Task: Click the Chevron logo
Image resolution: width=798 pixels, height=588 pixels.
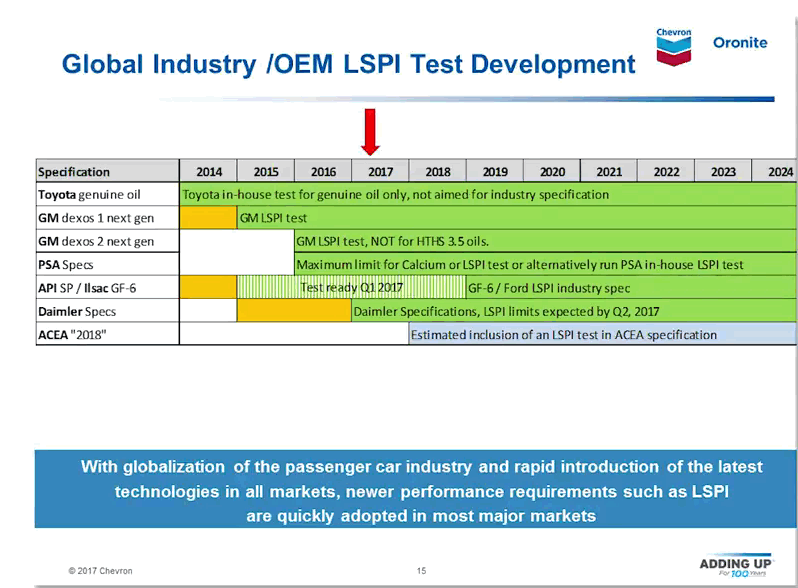Action: coord(673,47)
